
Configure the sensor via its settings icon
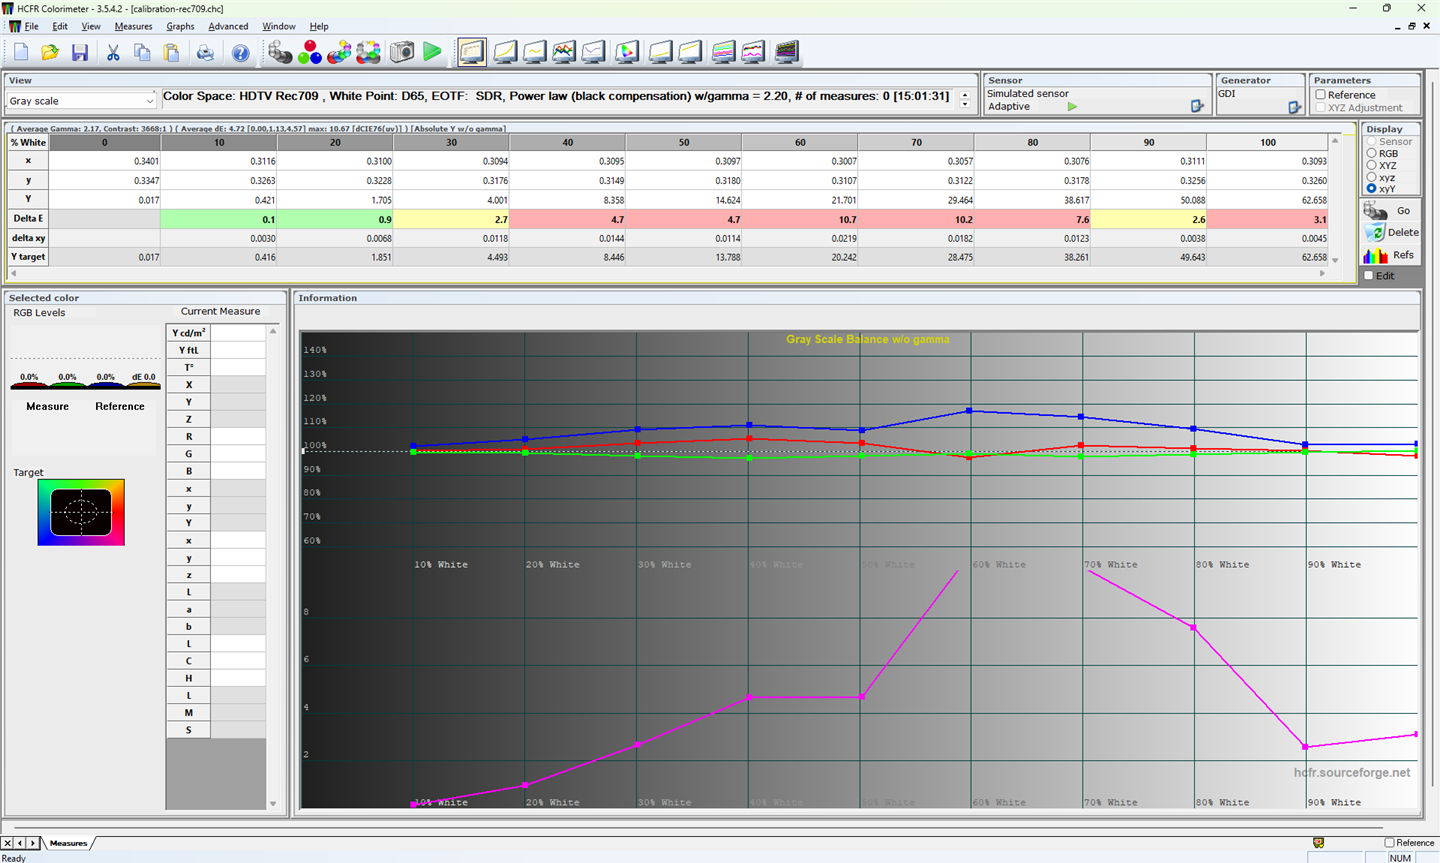click(1197, 106)
